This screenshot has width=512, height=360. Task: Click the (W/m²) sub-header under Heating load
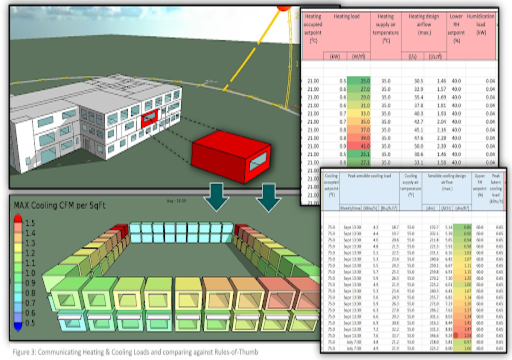359,56
